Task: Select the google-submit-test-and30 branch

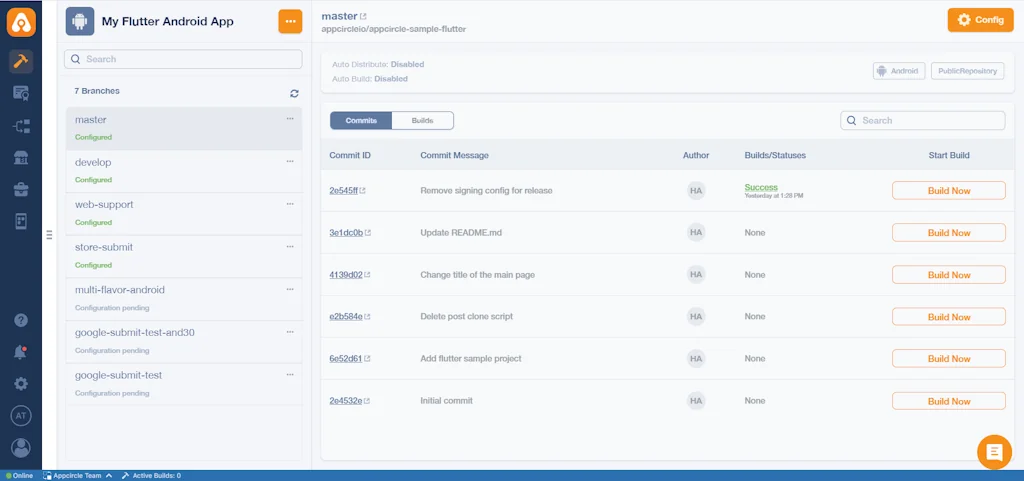Action: point(184,342)
